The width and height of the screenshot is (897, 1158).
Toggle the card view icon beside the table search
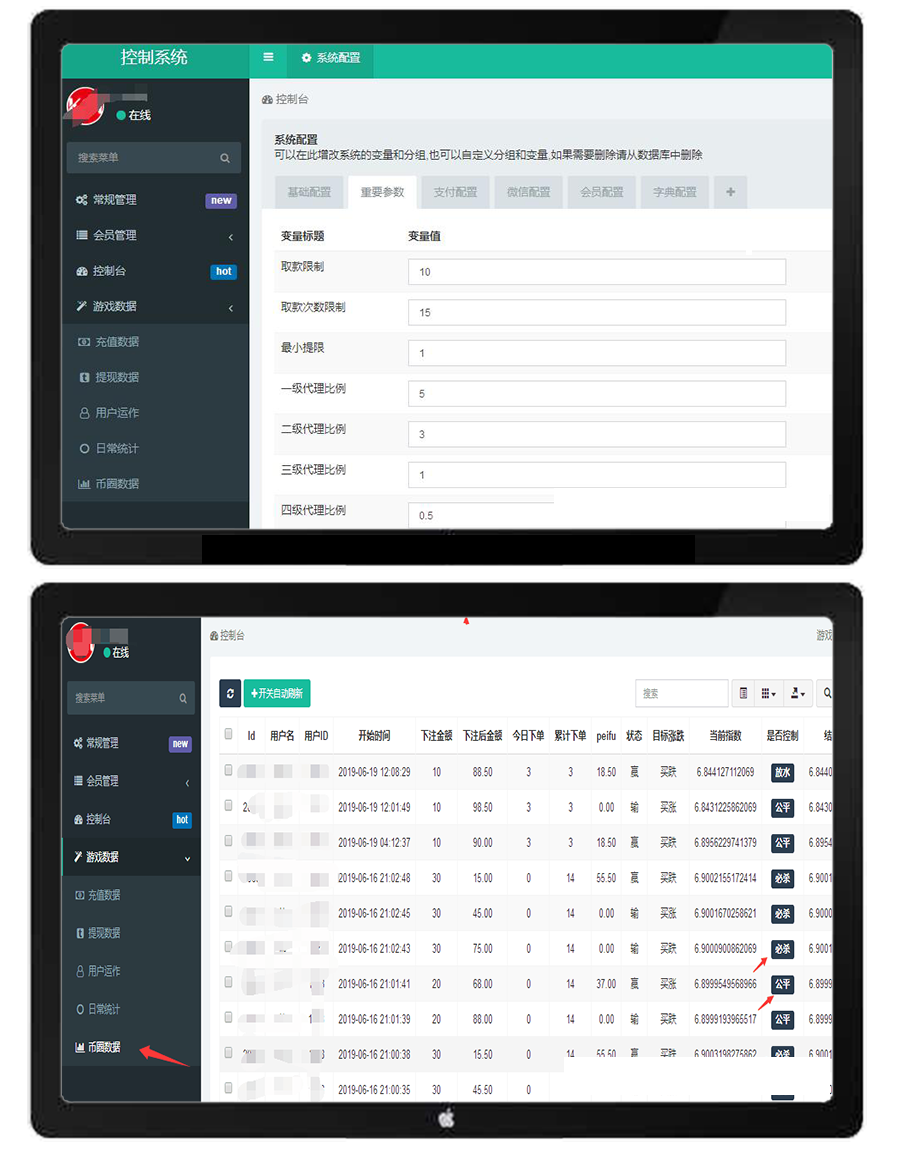tap(743, 693)
